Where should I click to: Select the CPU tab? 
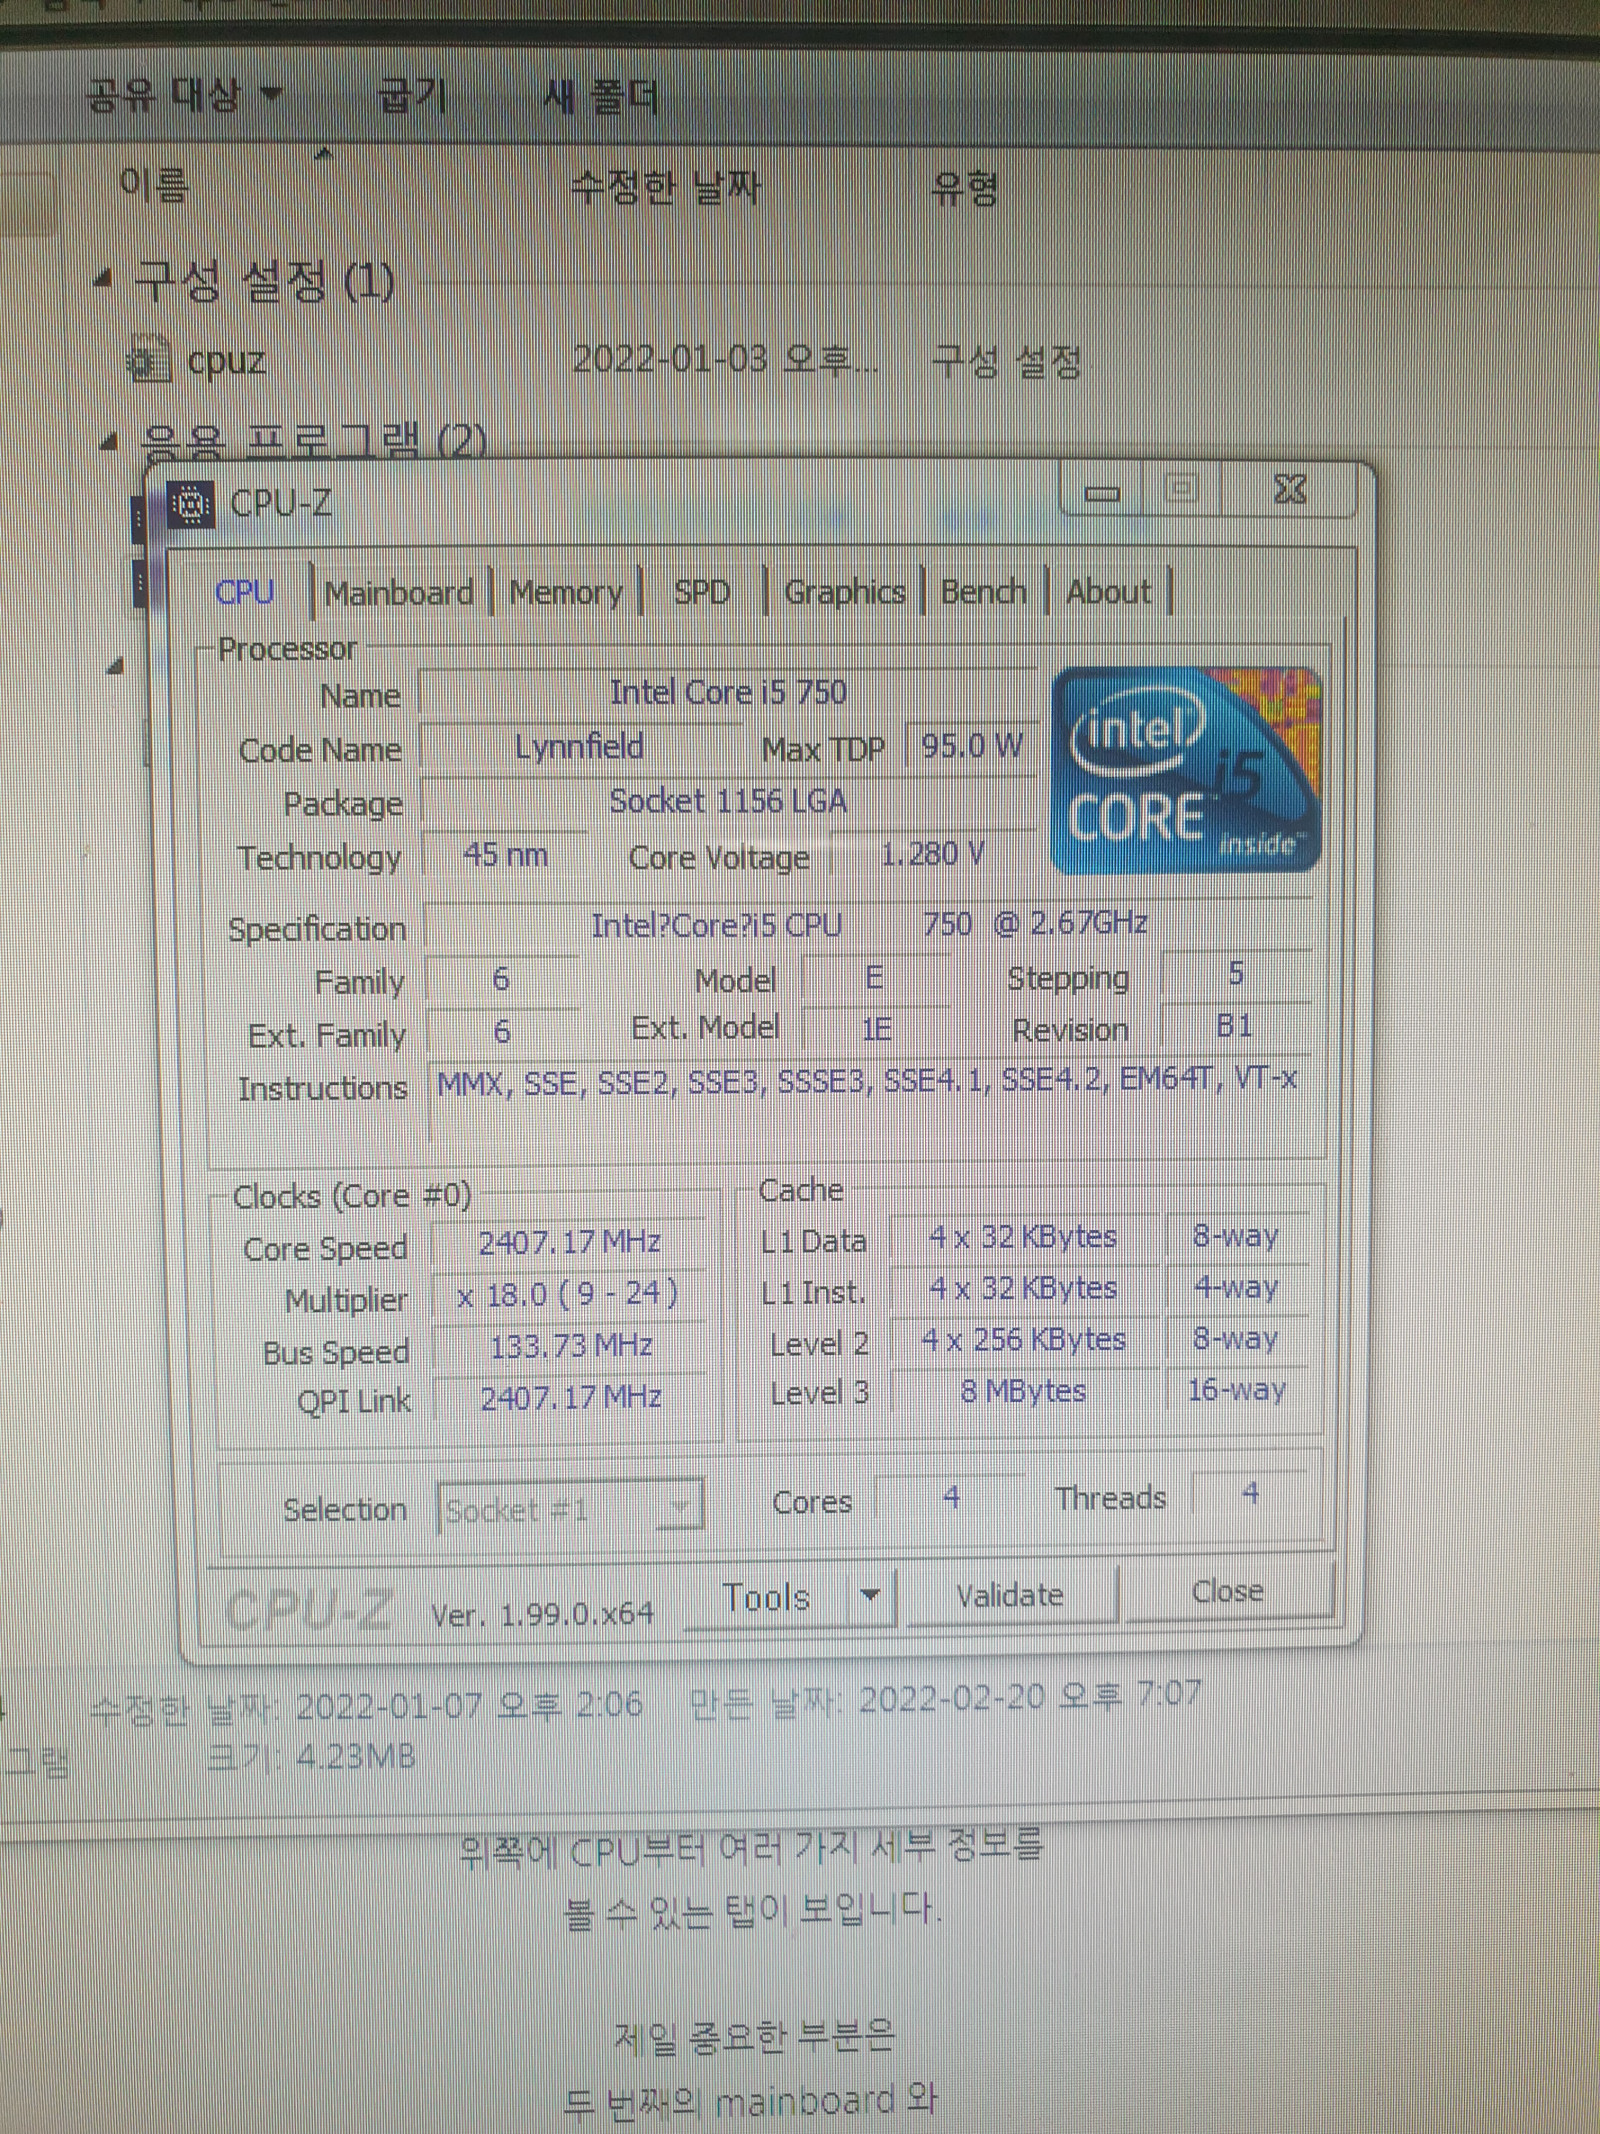(x=245, y=592)
